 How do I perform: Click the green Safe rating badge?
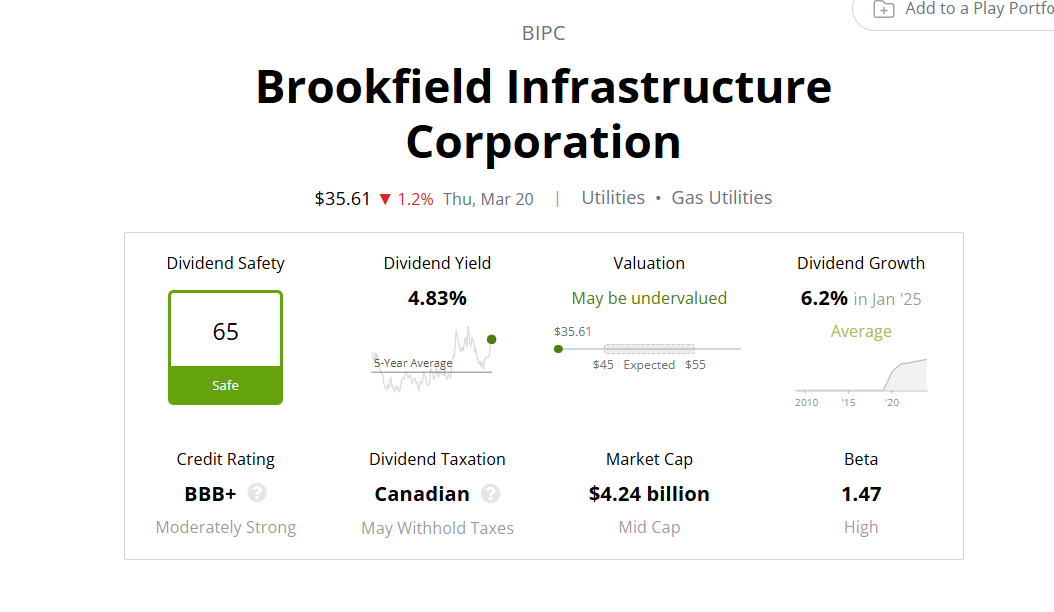pos(225,385)
